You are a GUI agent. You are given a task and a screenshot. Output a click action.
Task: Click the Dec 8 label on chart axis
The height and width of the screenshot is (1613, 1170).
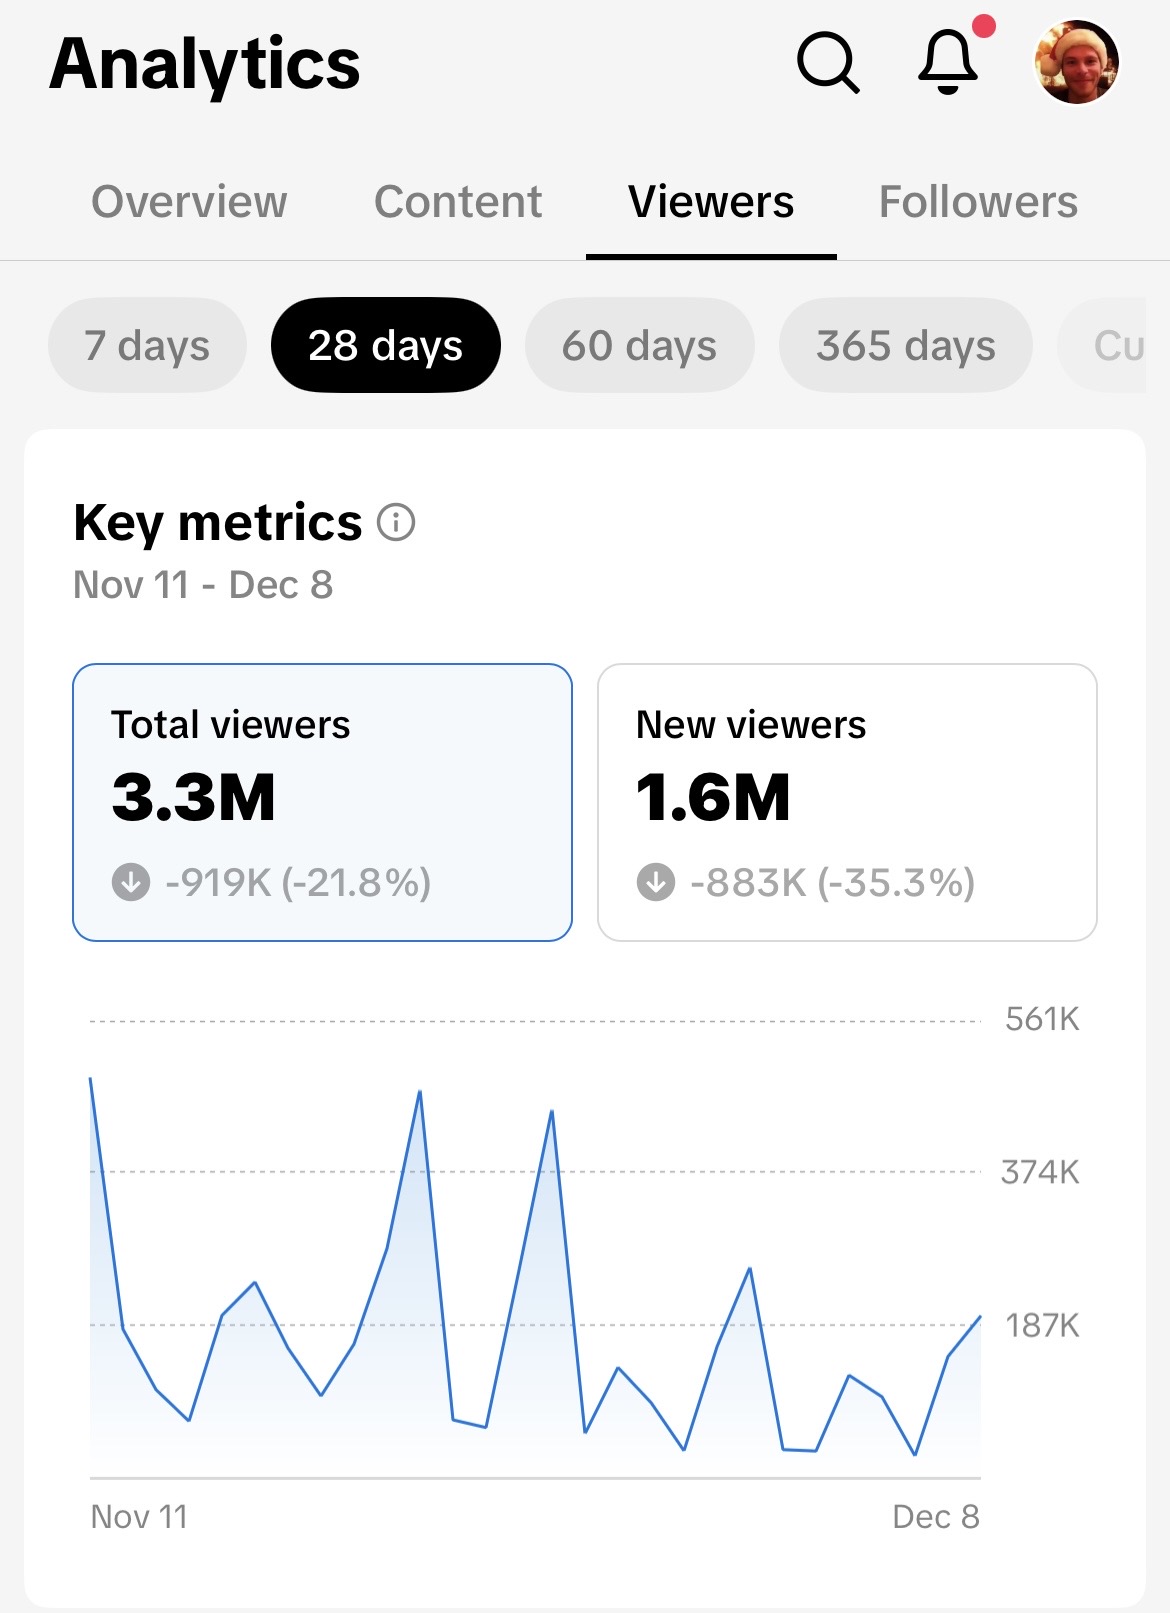935,1517
